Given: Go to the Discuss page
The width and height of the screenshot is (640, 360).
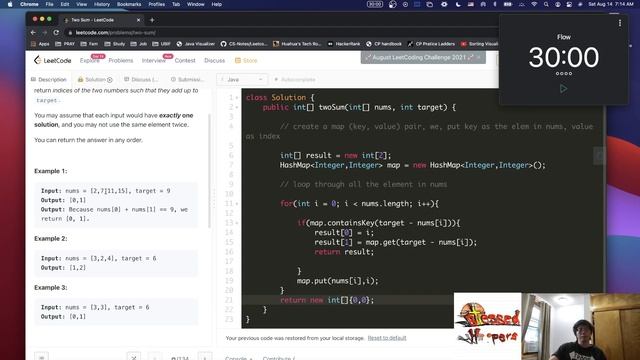Looking at the screenshot, I should pyautogui.click(x=214, y=60).
